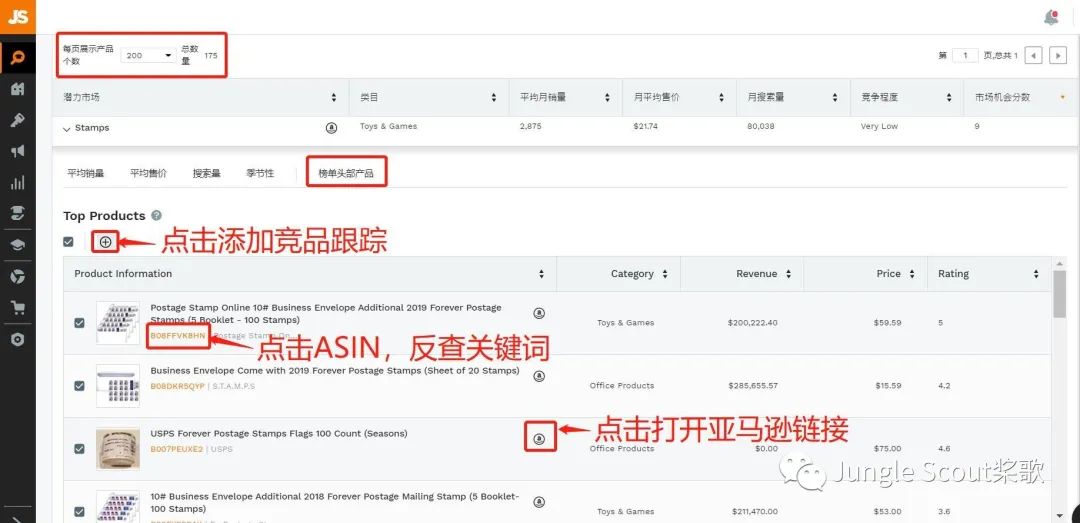The height and width of the screenshot is (523, 1080).
Task: Uncheck the 2018 Forever Mailing Stamp row
Action: coord(79,511)
